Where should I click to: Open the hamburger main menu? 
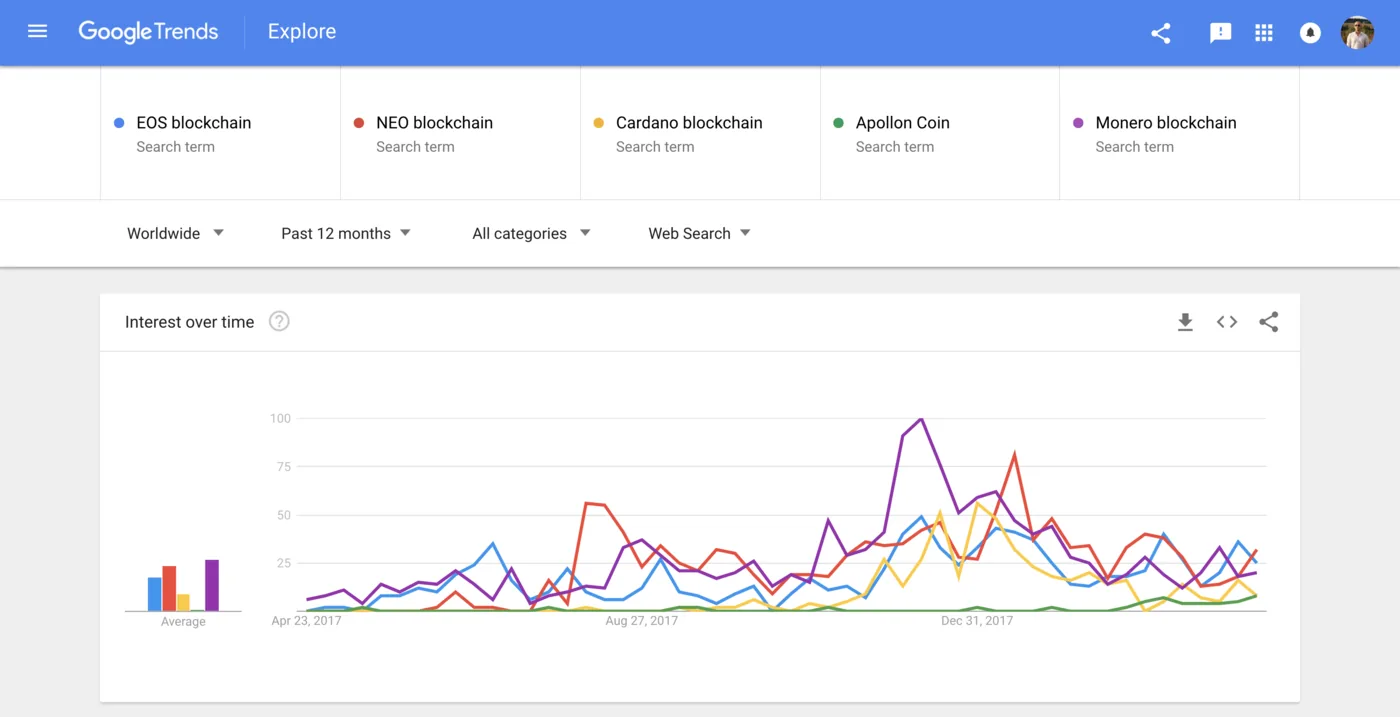(38, 32)
